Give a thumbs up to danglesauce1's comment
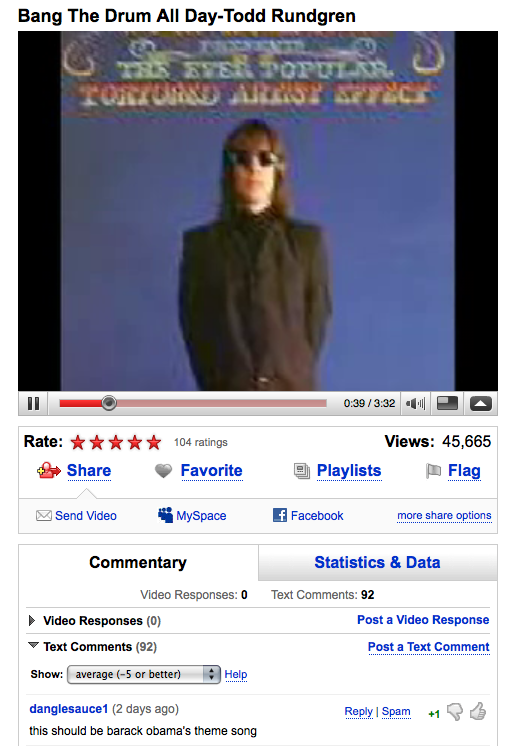Viewport: 513px width, 746px height. 478,711
